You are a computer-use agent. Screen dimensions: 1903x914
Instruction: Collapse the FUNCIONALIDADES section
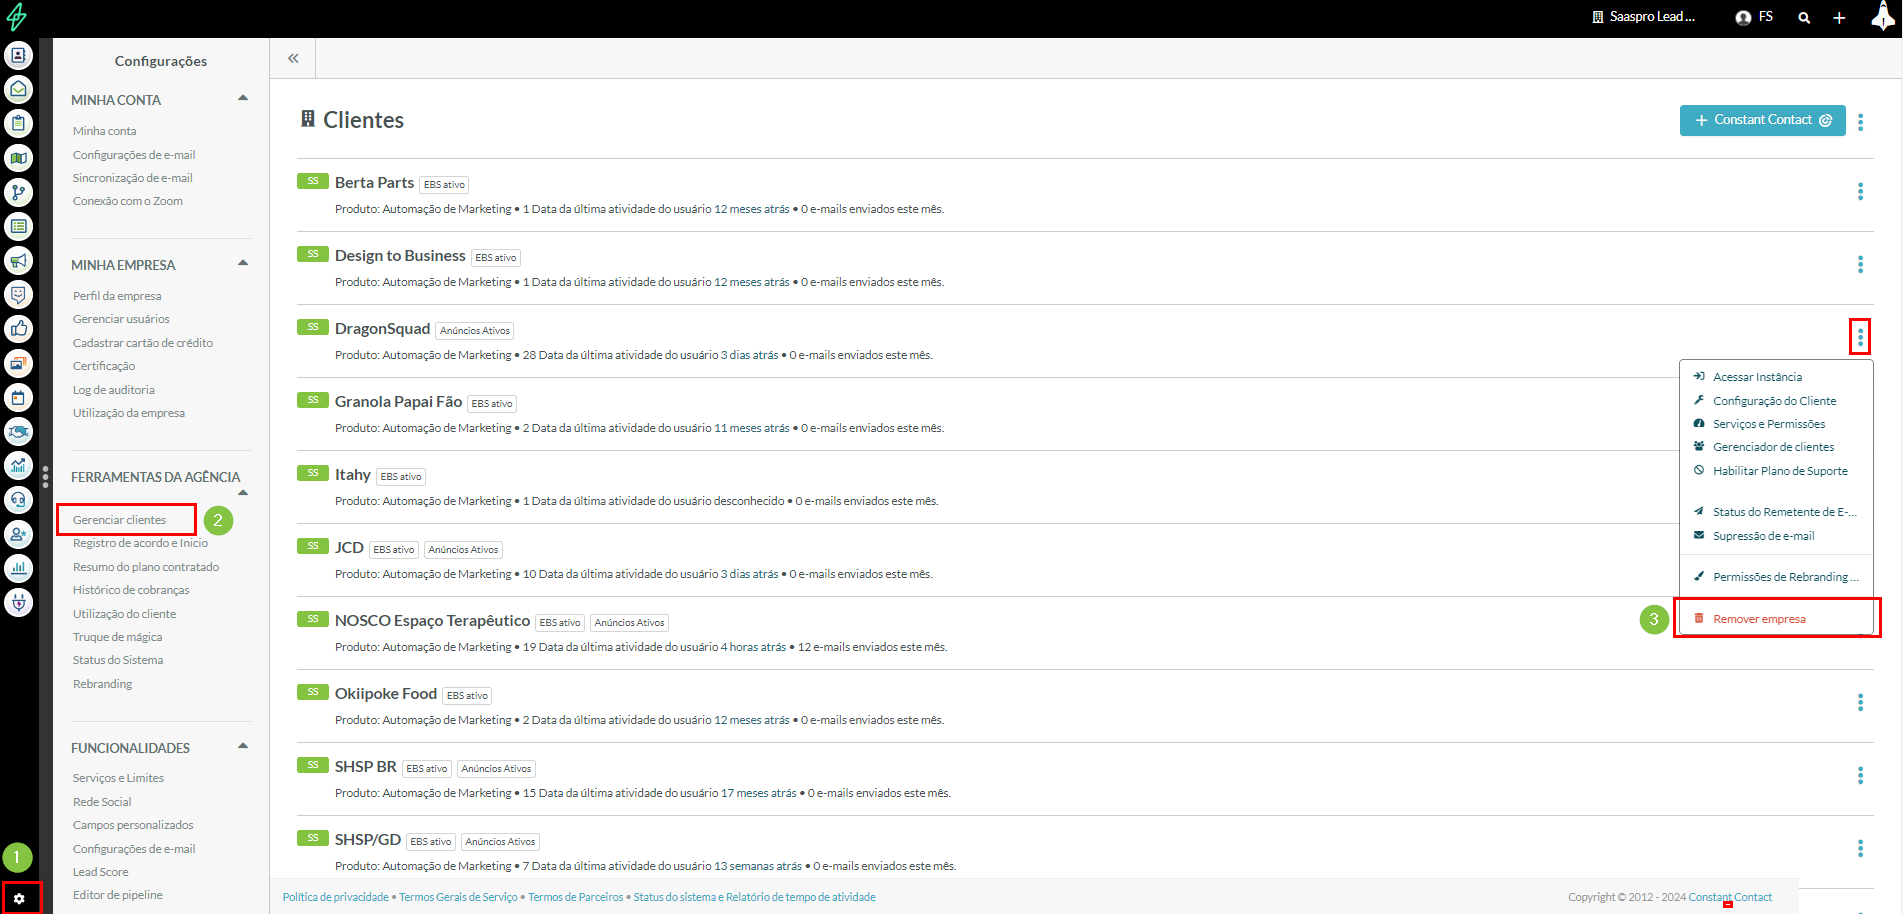coord(243,746)
